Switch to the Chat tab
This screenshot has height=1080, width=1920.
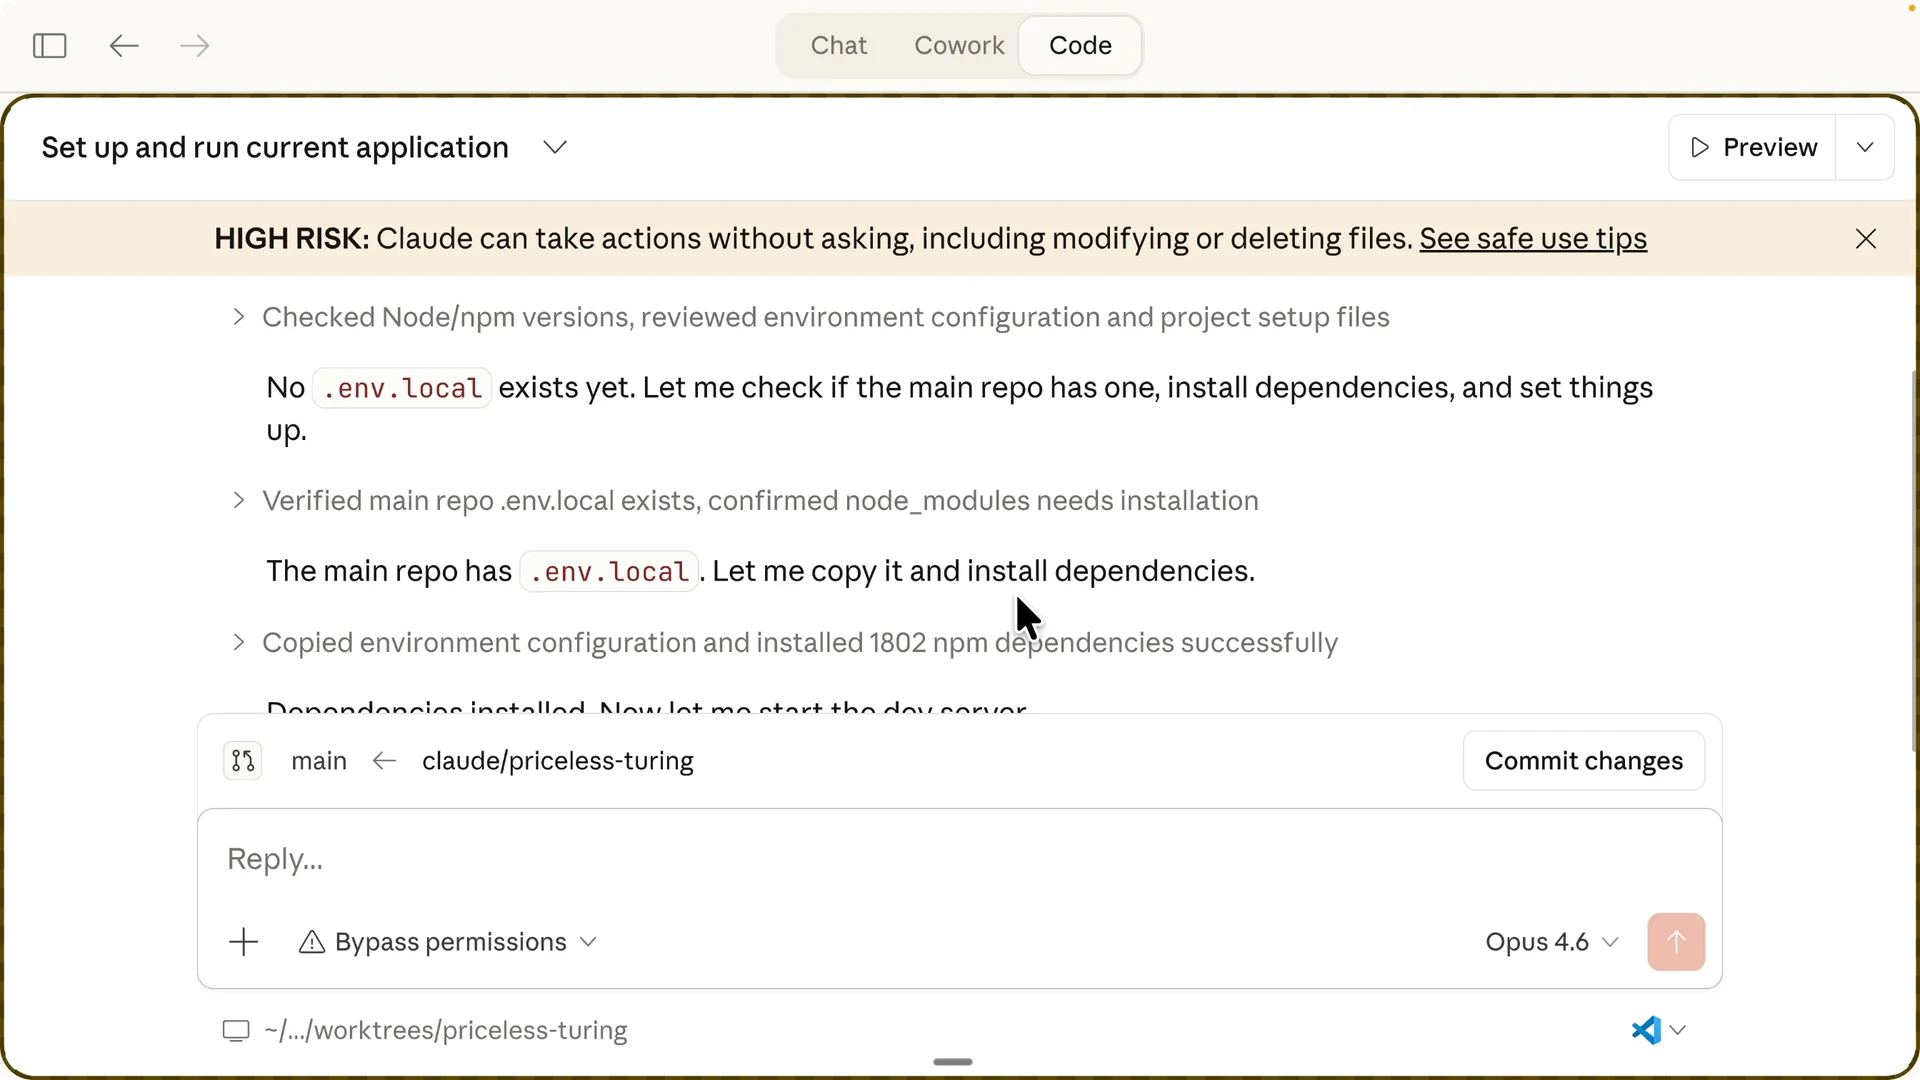point(838,46)
